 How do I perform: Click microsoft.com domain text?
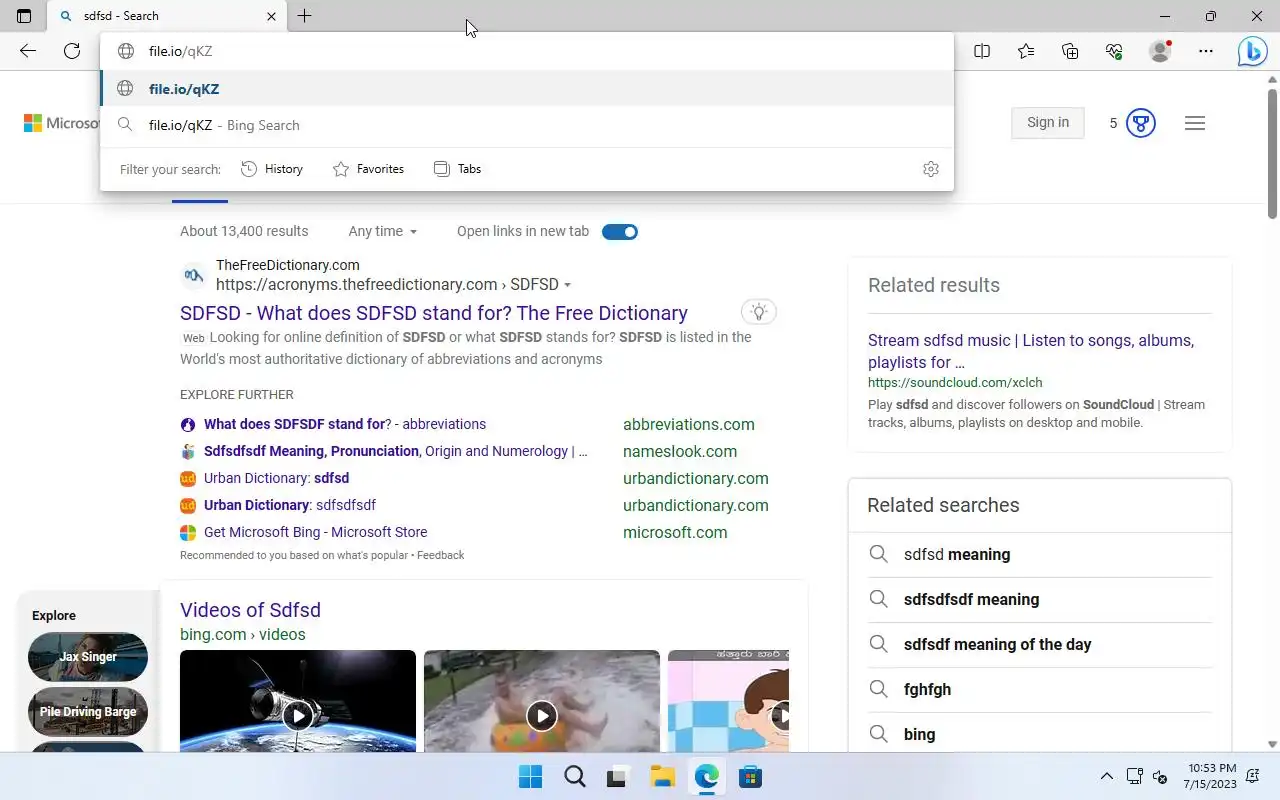(x=675, y=532)
